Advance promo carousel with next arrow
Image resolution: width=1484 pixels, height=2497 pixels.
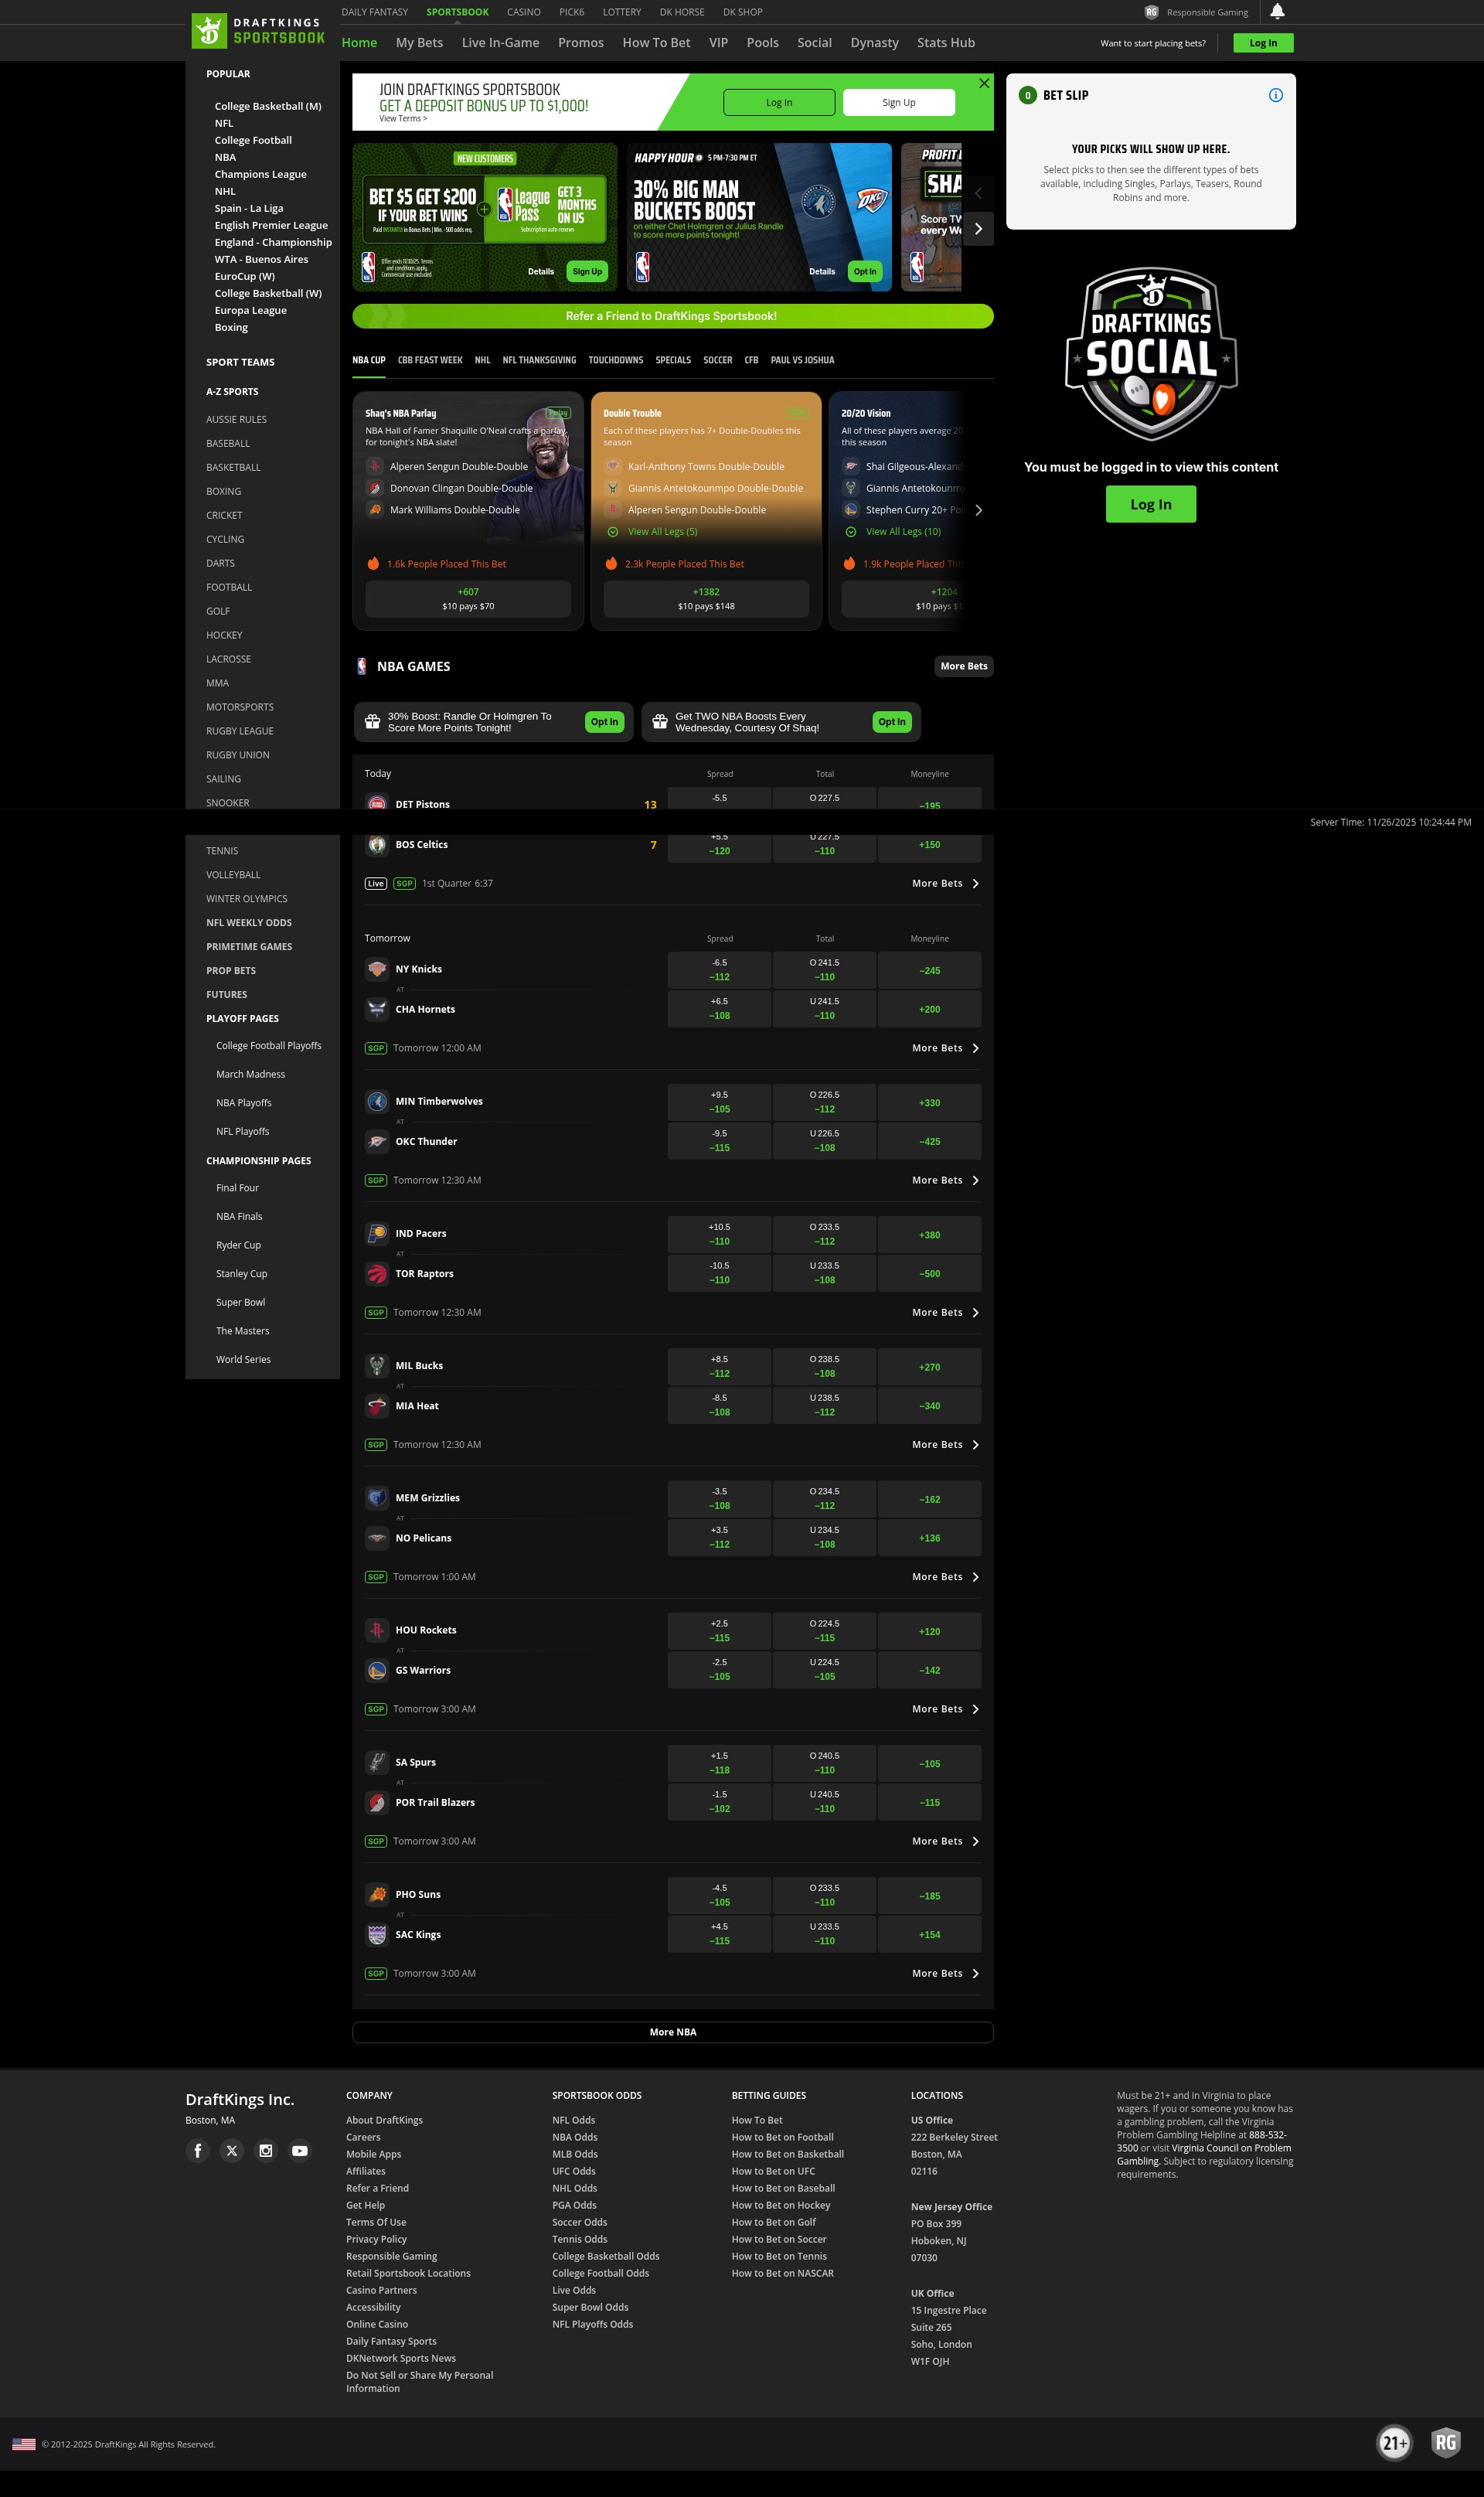(x=978, y=229)
